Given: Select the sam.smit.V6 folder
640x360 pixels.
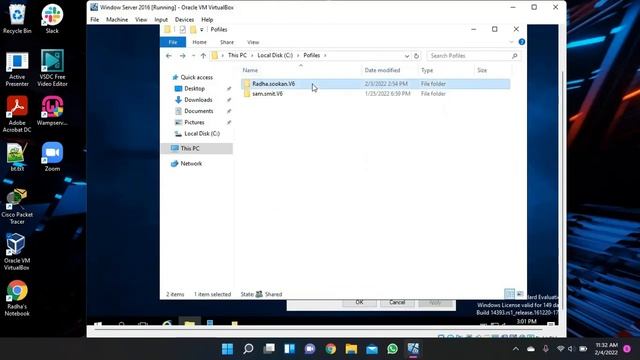Looking at the screenshot, I should click(376, 94).
